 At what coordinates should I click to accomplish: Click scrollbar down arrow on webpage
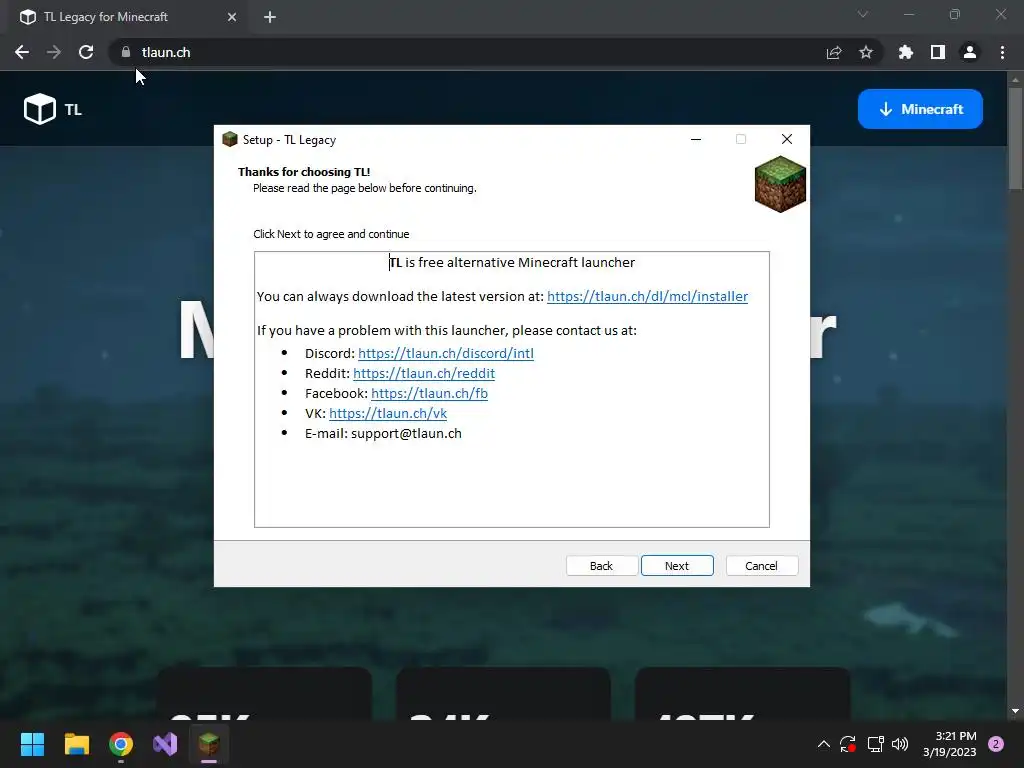click(1015, 711)
